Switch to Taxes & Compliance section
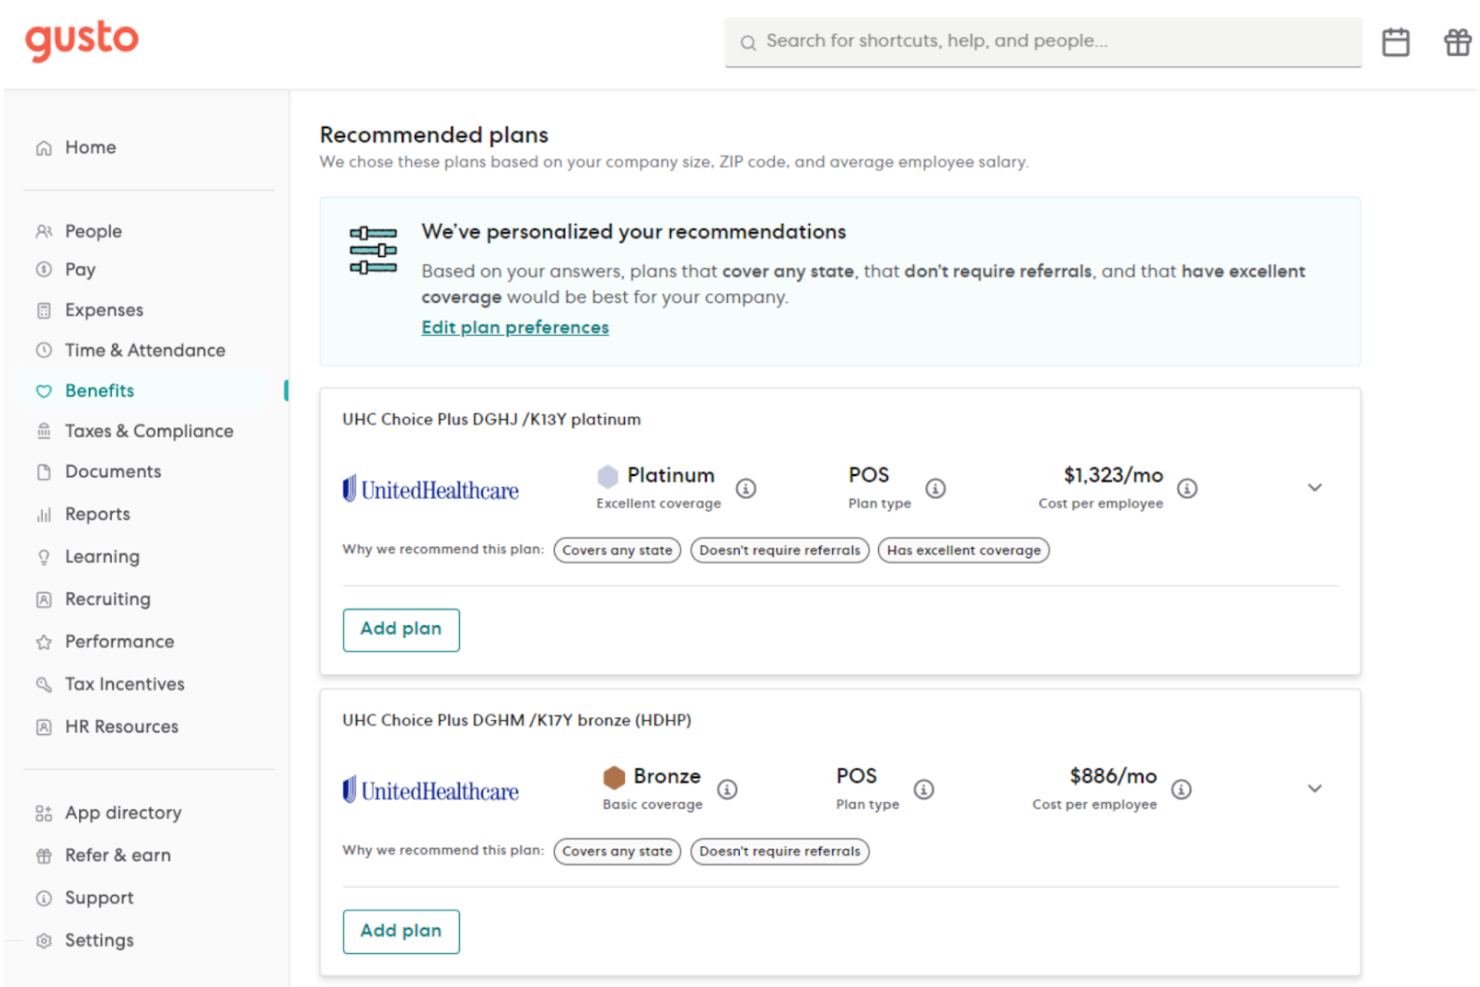 coord(148,430)
